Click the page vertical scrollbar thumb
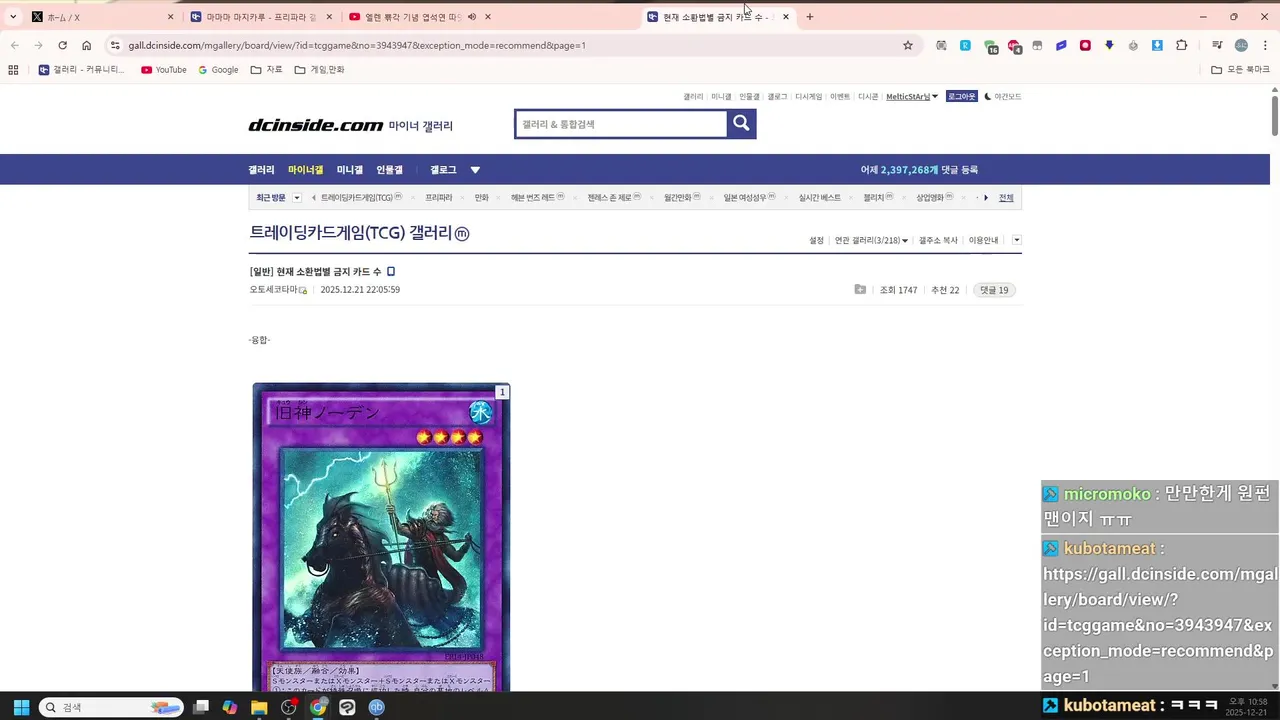This screenshot has height=720, width=1280. pyautogui.click(x=1275, y=114)
